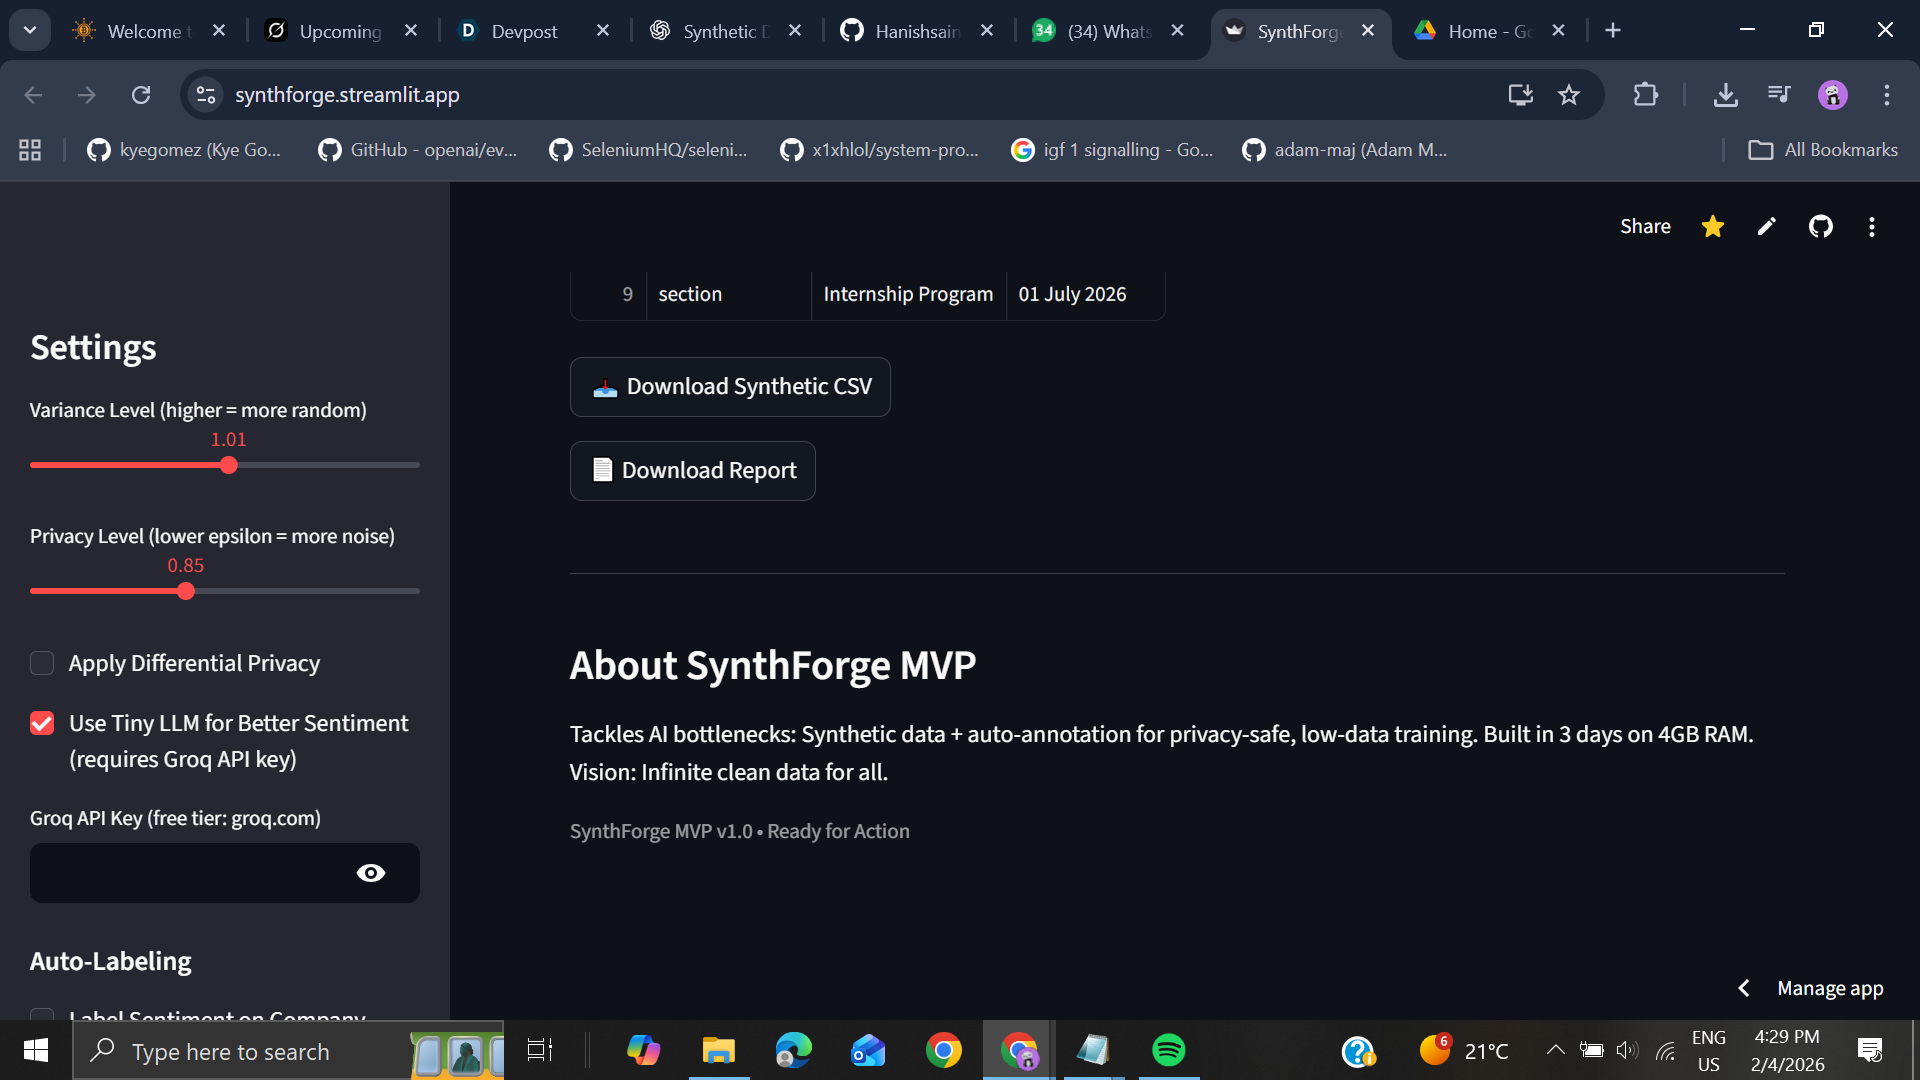Open the Chrome extensions puzzle icon
Image resolution: width=1920 pixels, height=1080 pixels.
(x=1645, y=95)
